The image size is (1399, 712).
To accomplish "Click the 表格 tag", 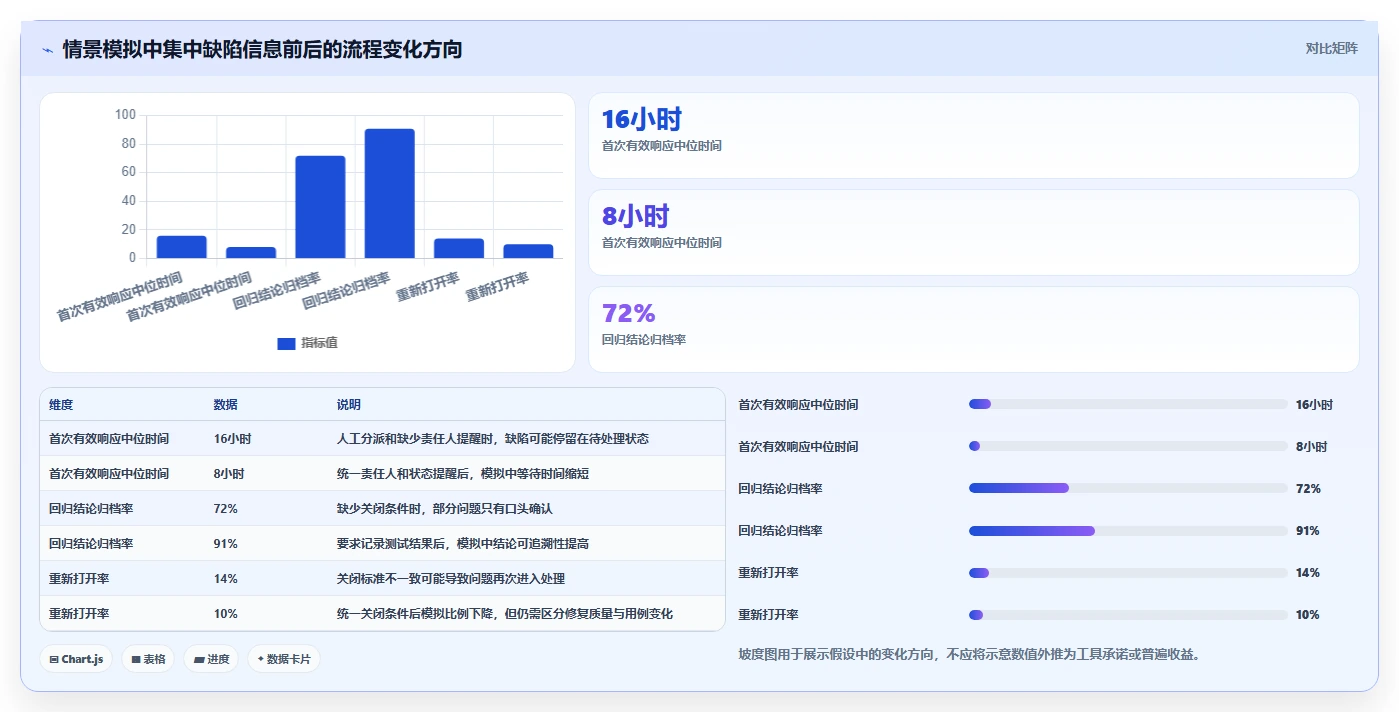I will (148, 659).
